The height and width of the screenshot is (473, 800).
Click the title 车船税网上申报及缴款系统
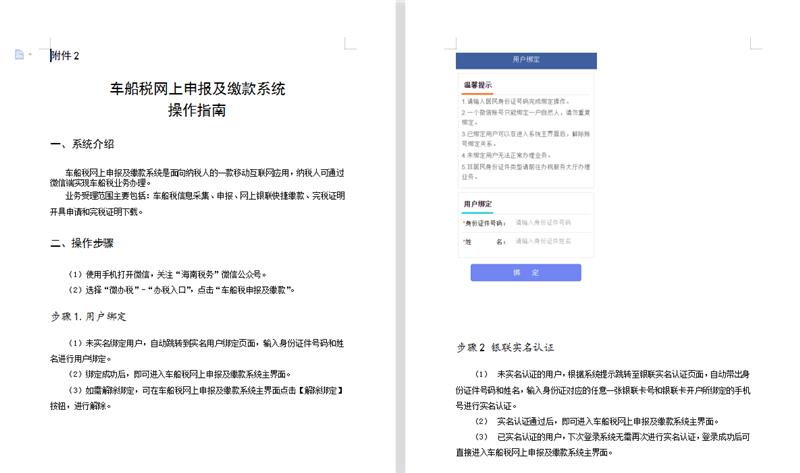[x=197, y=88]
